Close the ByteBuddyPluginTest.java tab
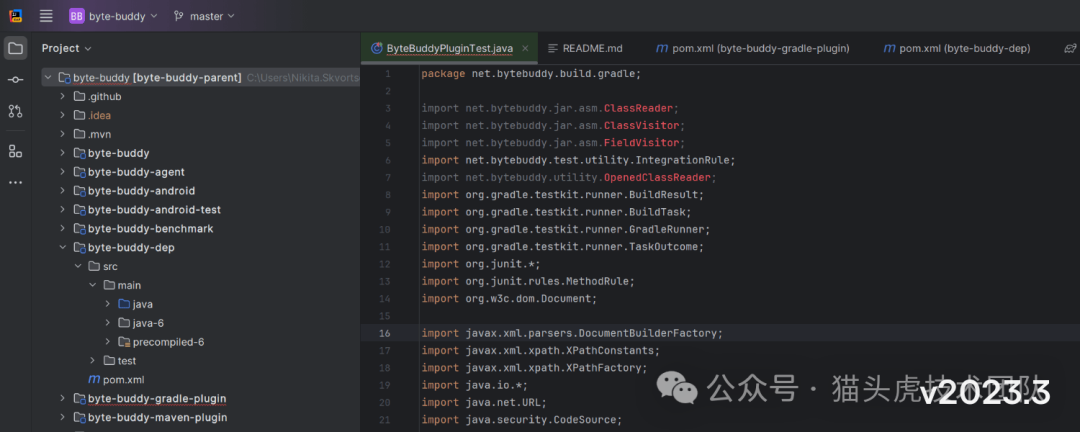The height and width of the screenshot is (432, 1080). click(x=525, y=48)
